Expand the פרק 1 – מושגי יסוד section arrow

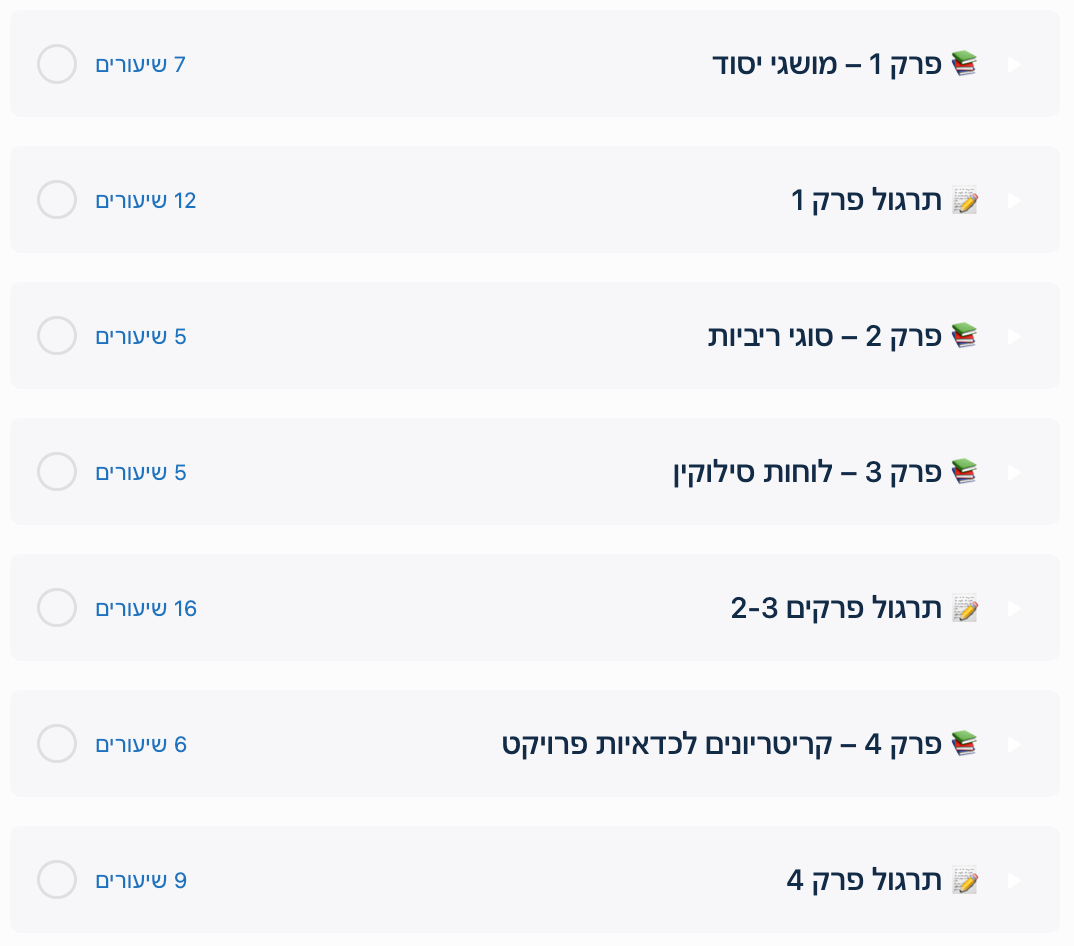point(1014,64)
